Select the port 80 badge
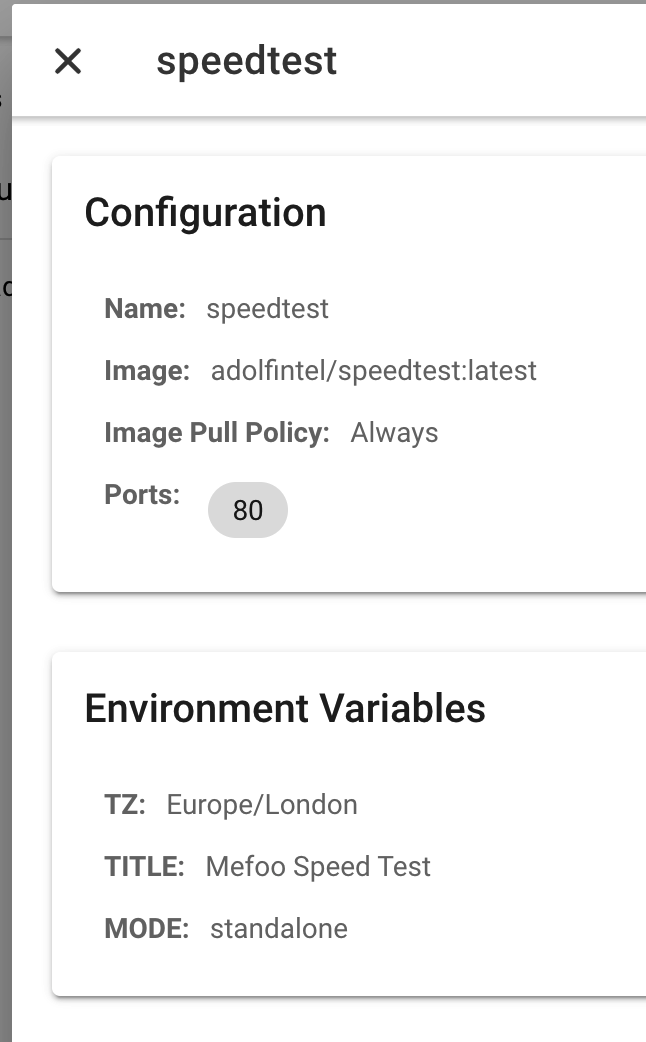This screenshot has width=646, height=1042. 248,510
